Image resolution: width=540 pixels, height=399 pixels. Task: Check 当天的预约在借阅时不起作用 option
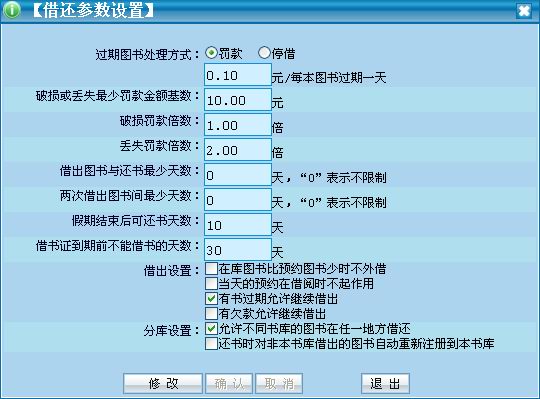(211, 284)
